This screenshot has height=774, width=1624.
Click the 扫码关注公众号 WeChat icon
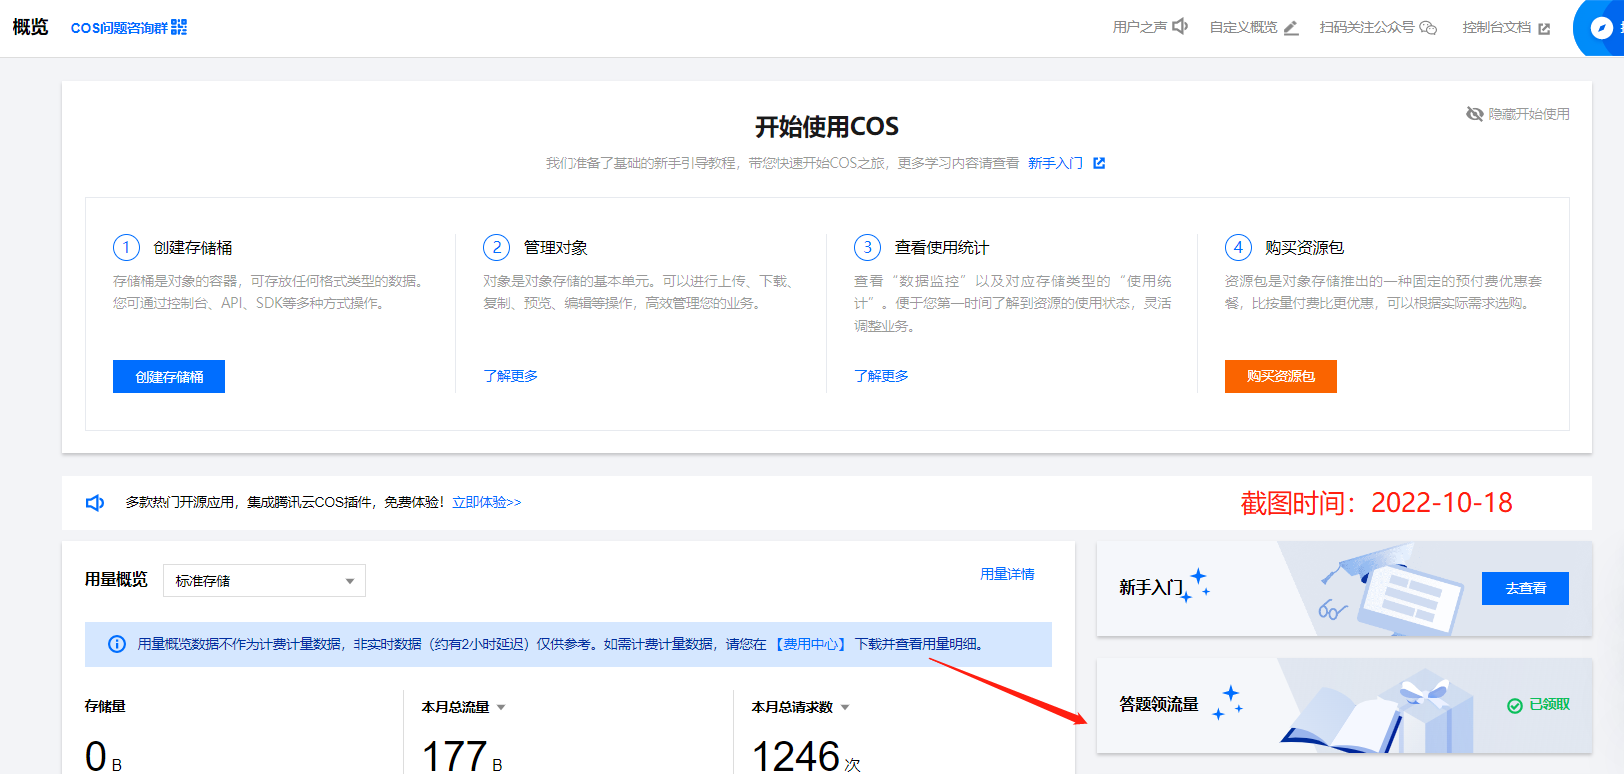(1428, 28)
